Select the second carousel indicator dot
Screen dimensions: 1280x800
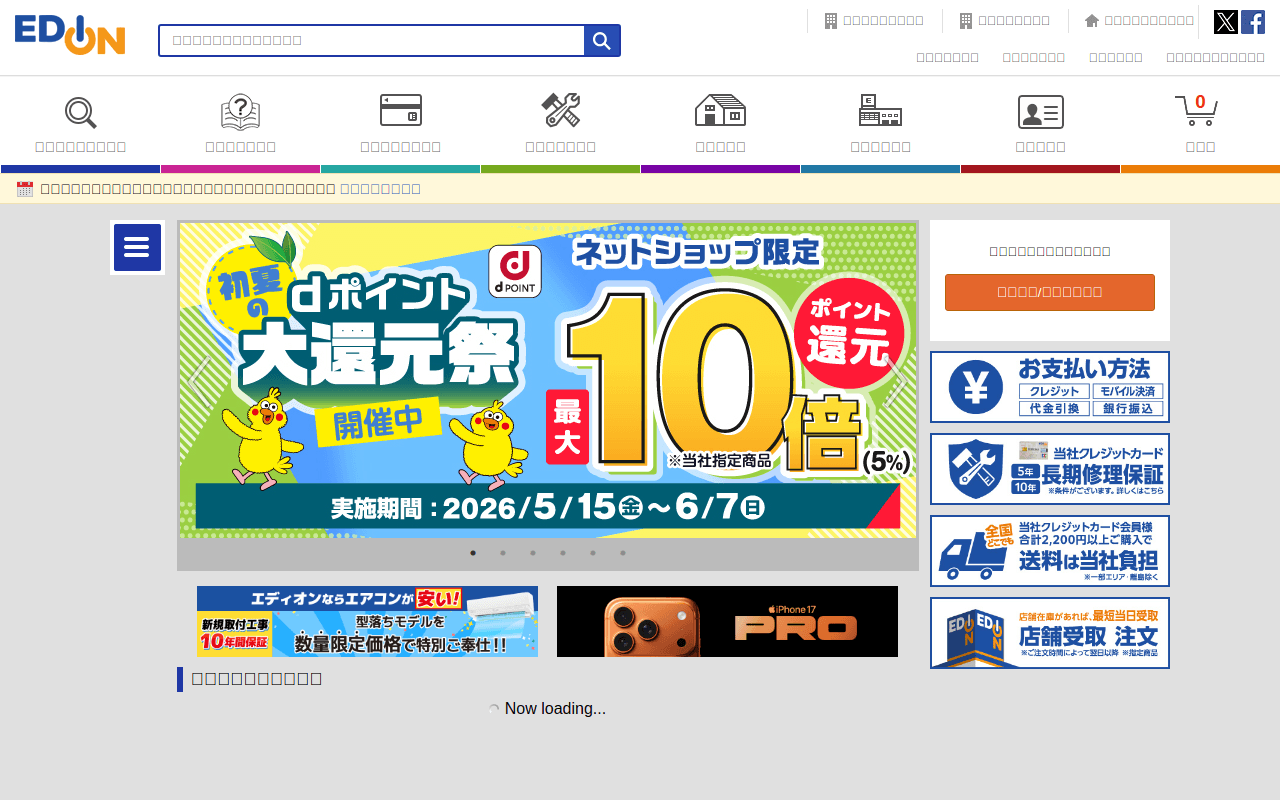pyautogui.click(x=503, y=553)
